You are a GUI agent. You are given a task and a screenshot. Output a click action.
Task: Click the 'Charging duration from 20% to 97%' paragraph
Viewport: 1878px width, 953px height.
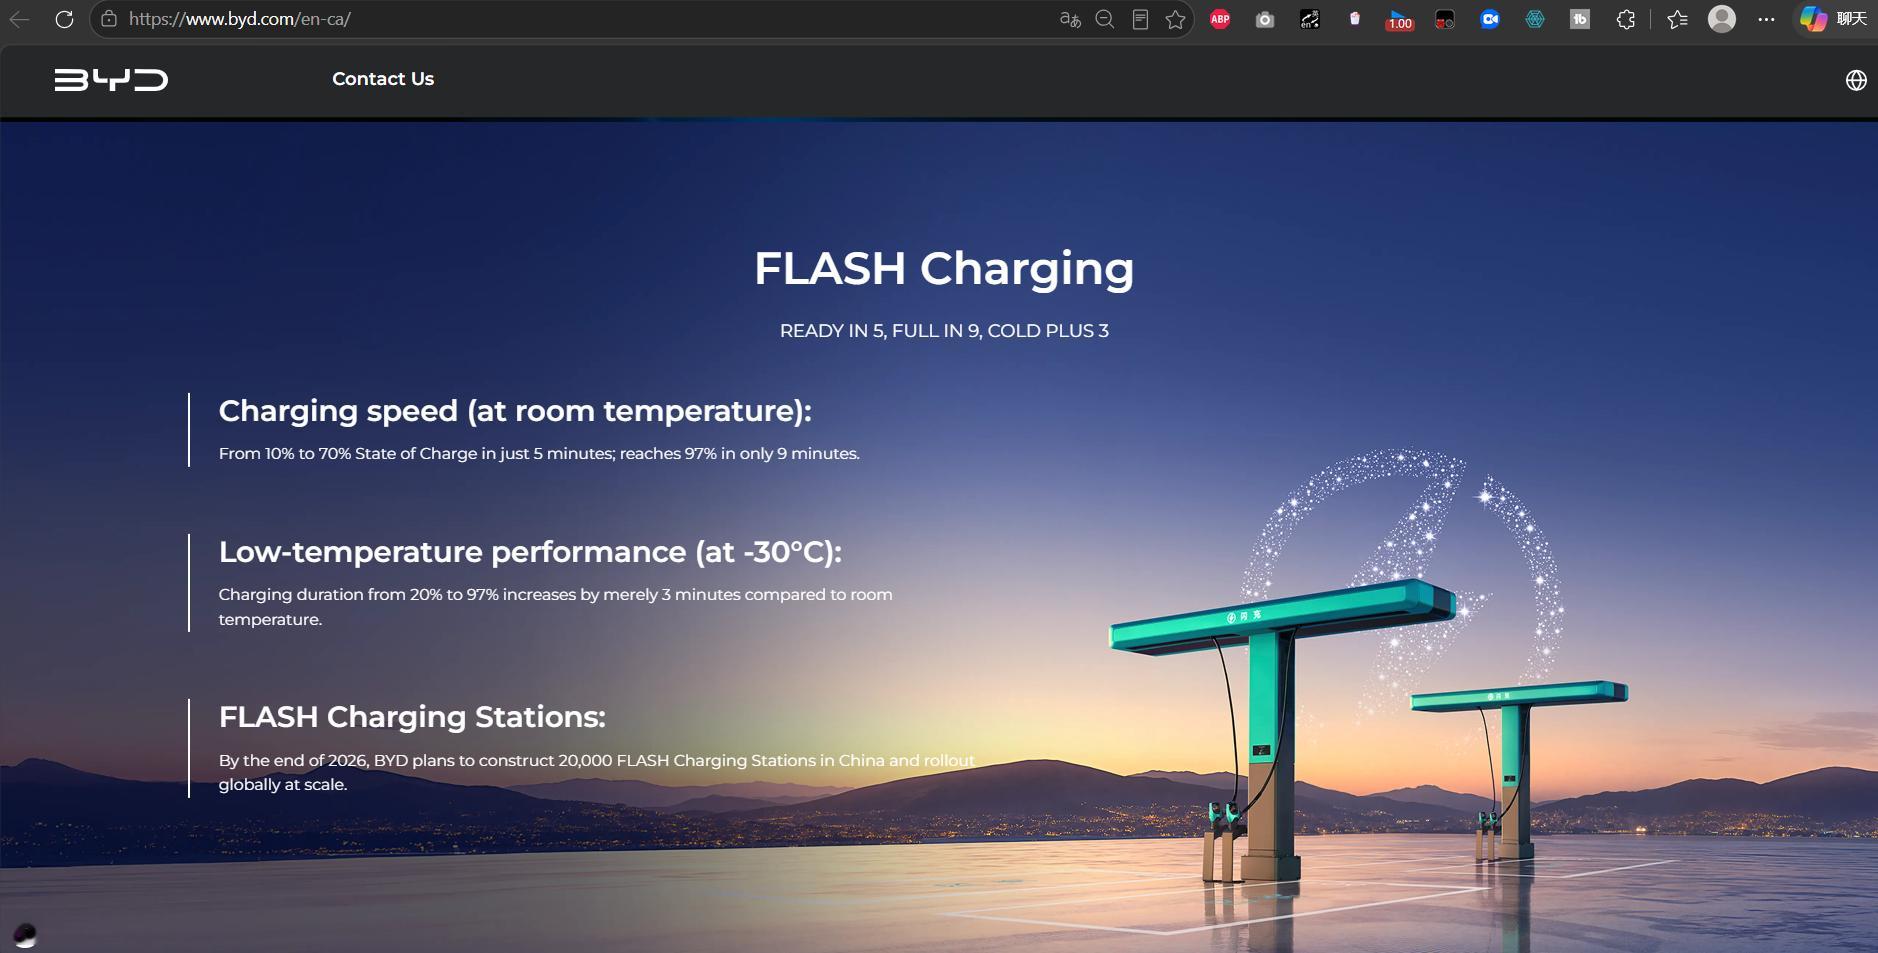coord(556,607)
